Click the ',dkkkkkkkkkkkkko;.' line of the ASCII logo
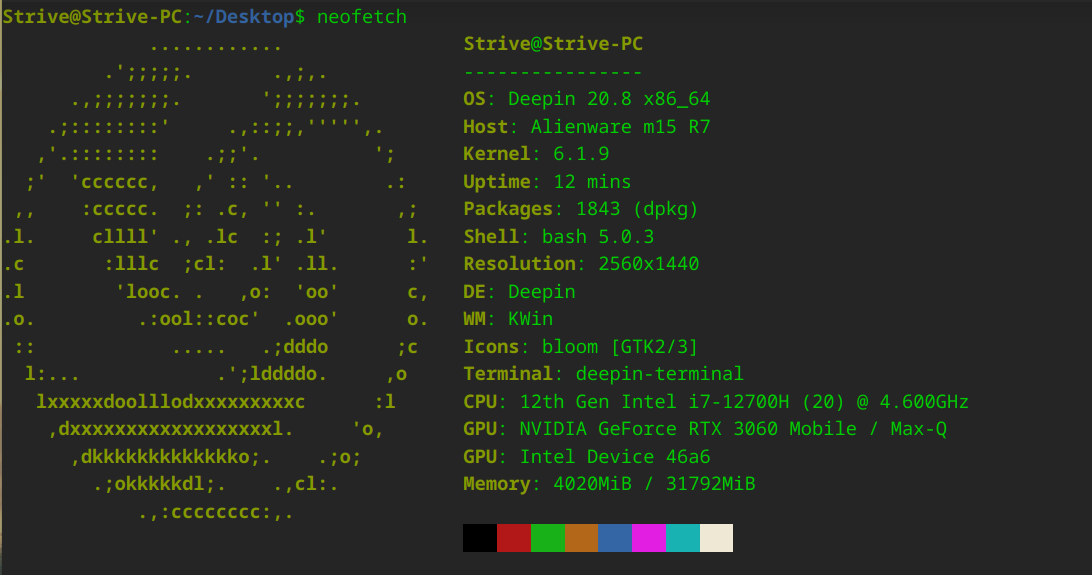 click(171, 457)
